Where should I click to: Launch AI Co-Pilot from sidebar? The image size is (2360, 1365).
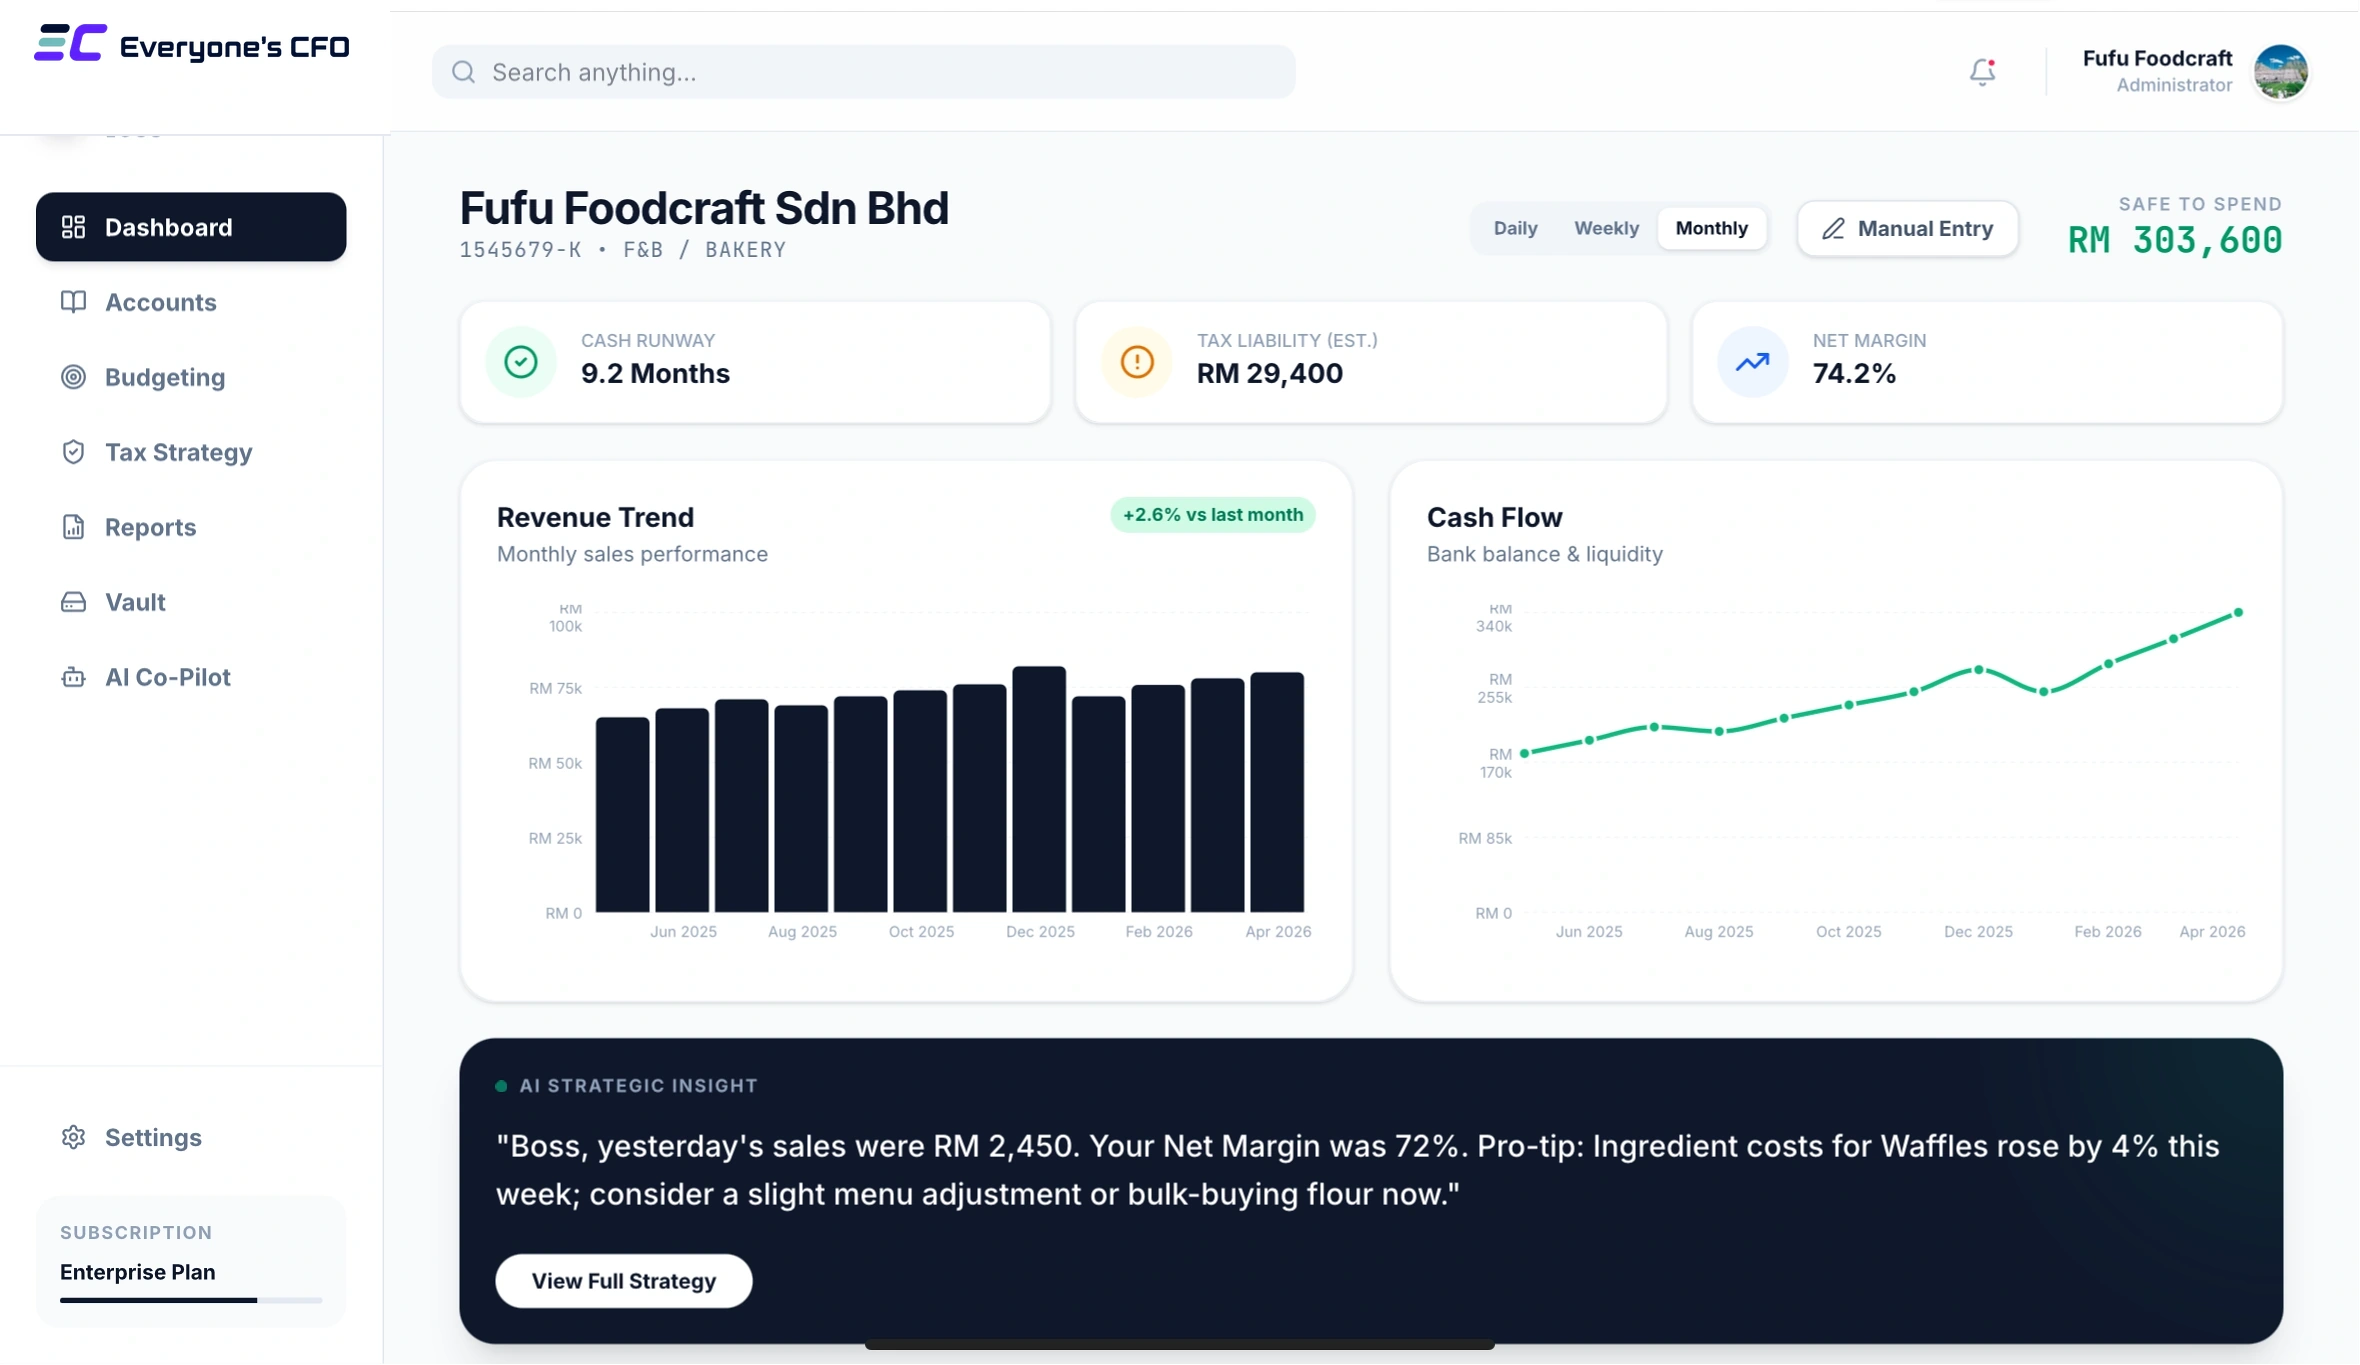[x=191, y=677]
